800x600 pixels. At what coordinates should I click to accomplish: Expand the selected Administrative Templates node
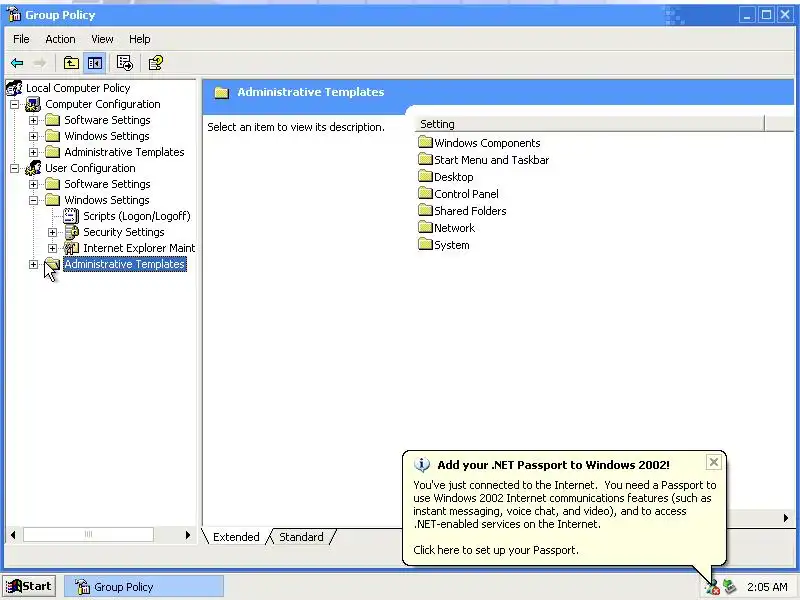[x=33, y=264]
